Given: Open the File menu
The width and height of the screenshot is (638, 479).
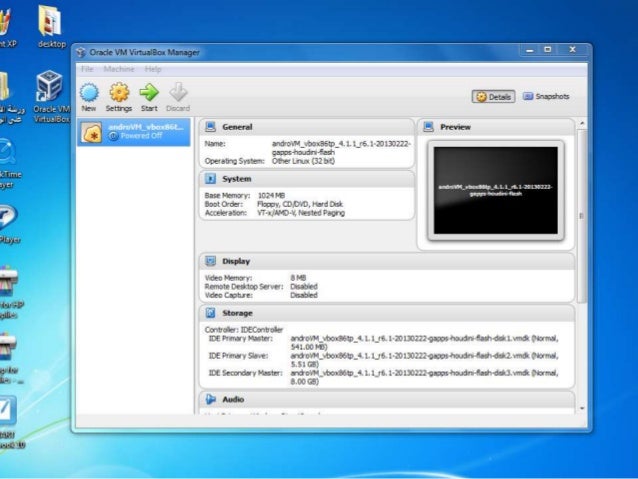Looking at the screenshot, I should point(87,69).
